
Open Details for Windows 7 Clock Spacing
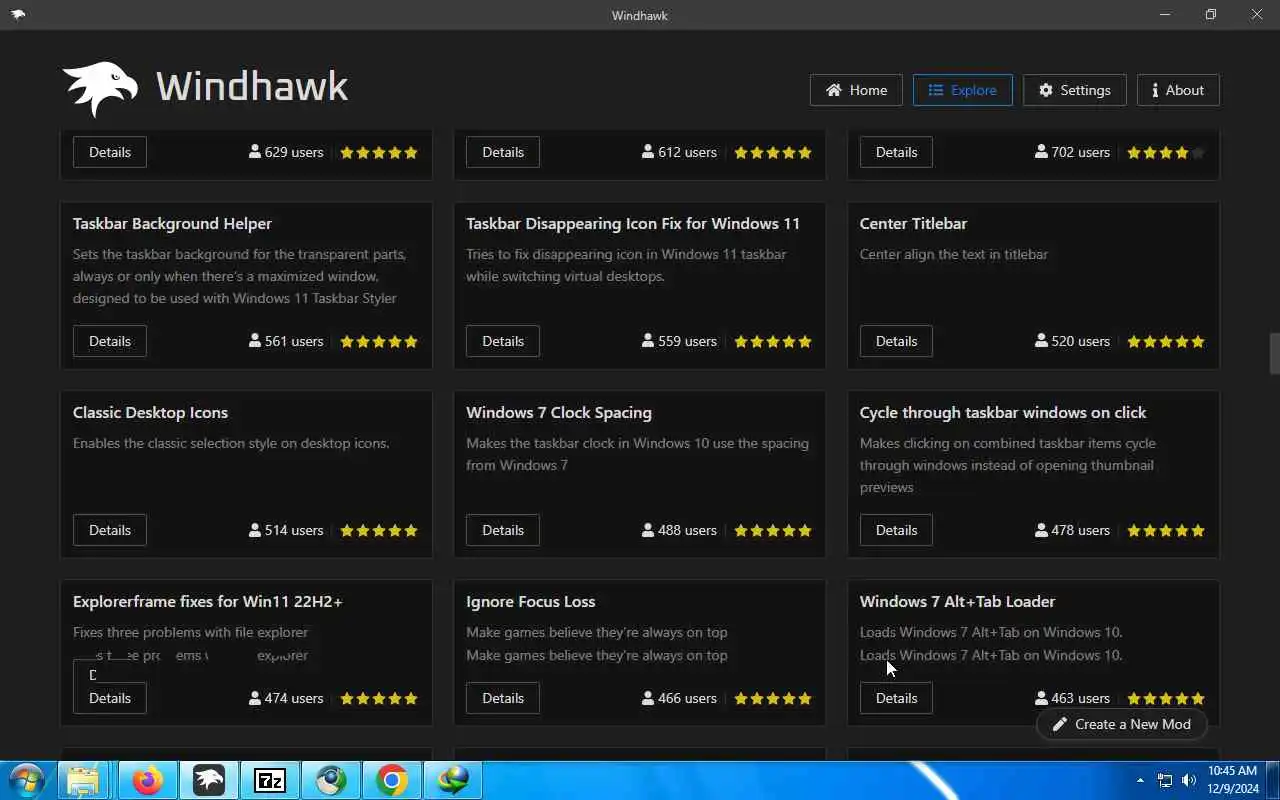point(503,530)
